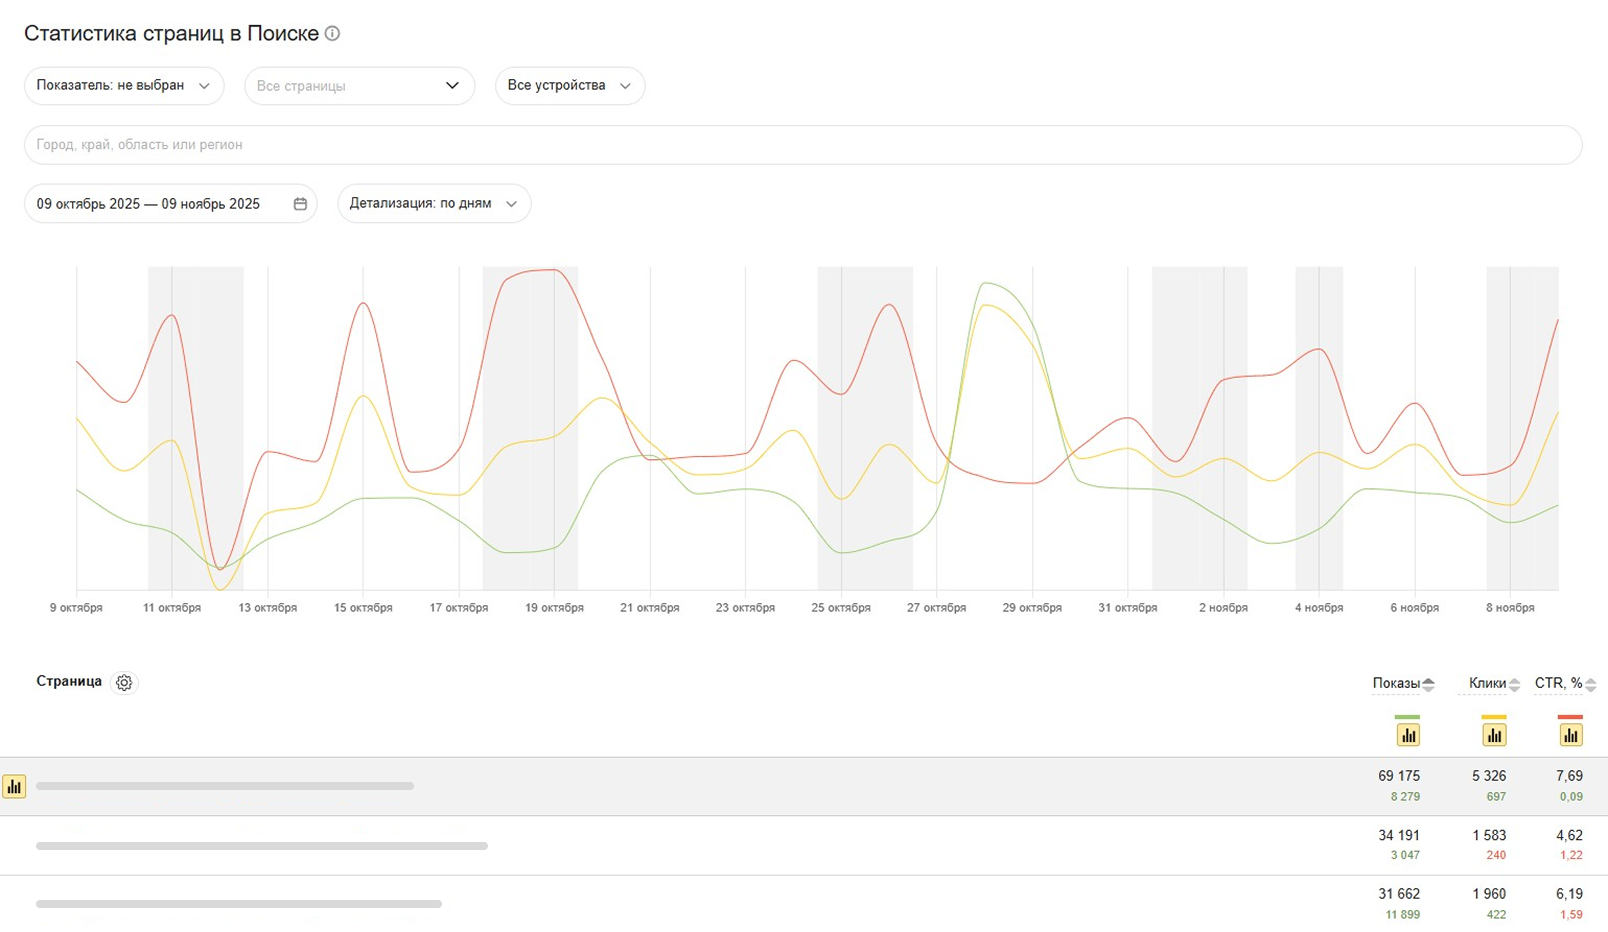Screen dimensions: 1608x932
Task: Open table settings gear next to Страница
Action: 124,683
